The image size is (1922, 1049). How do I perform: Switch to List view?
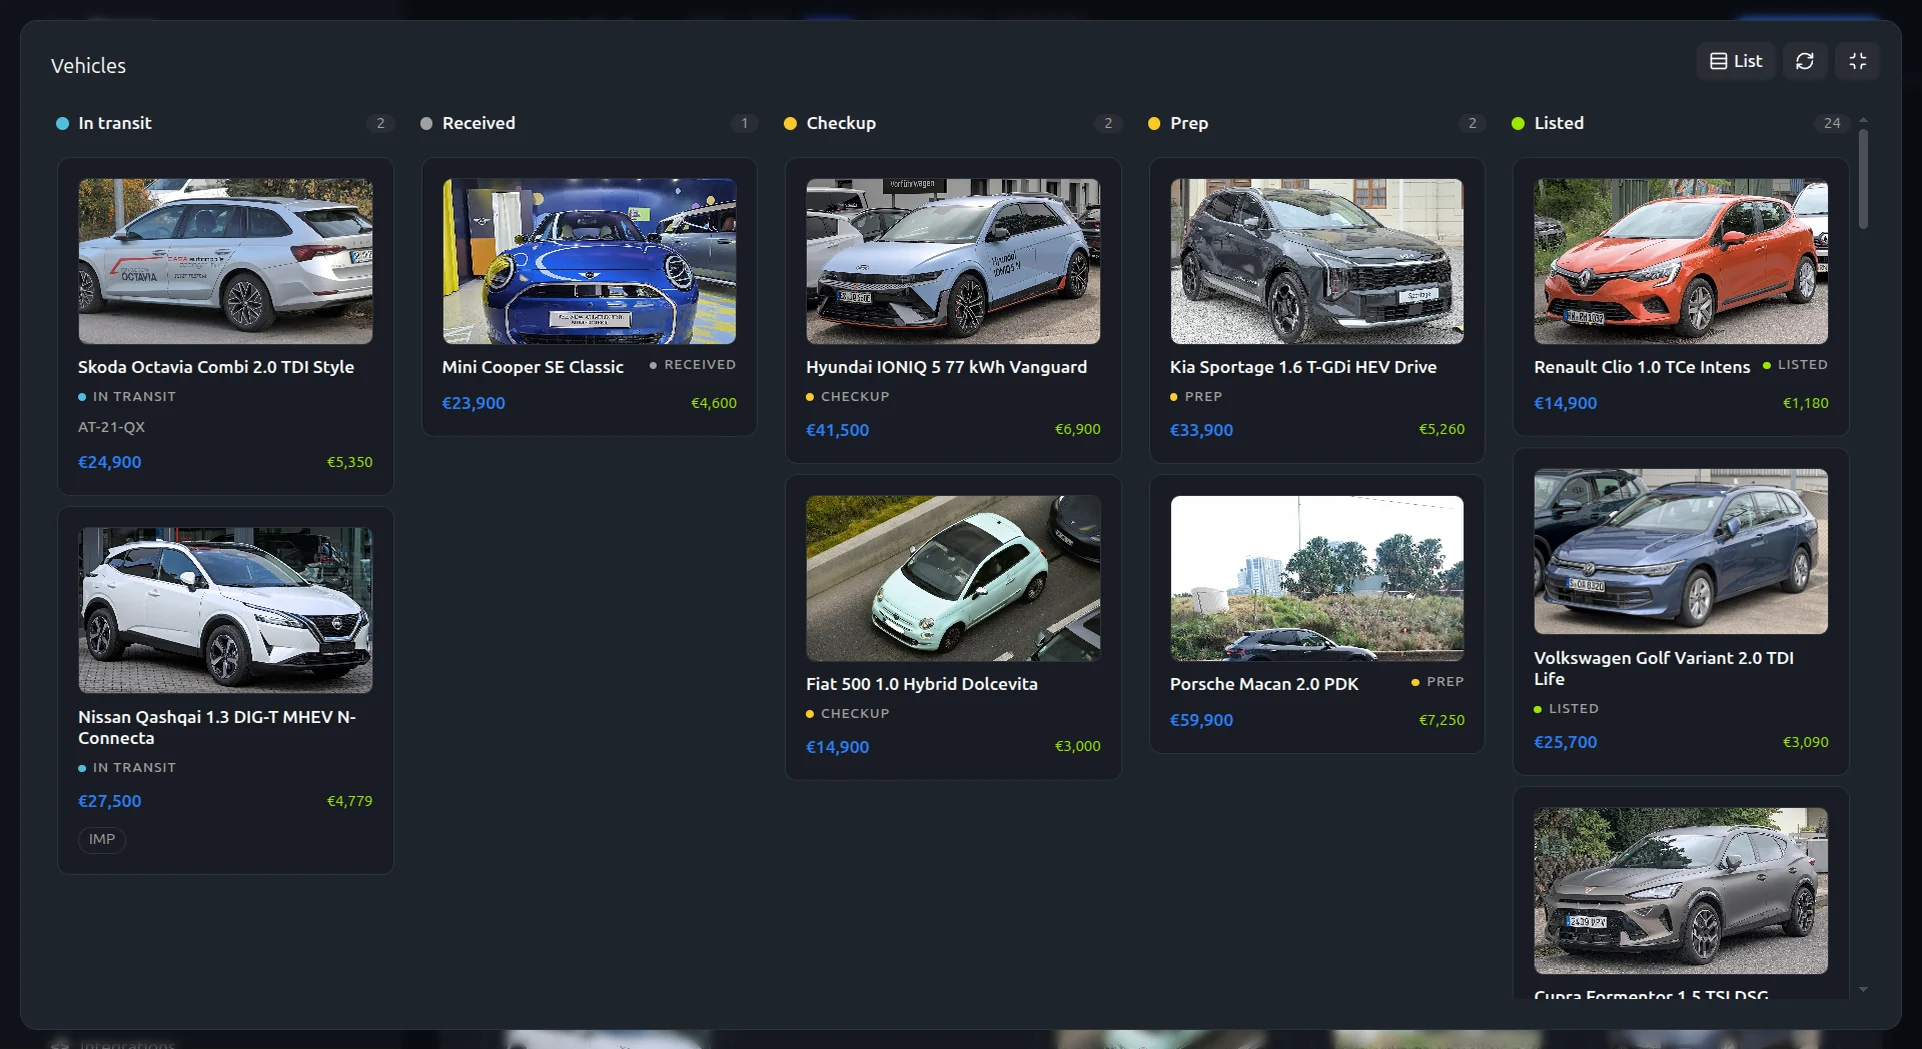click(1736, 61)
